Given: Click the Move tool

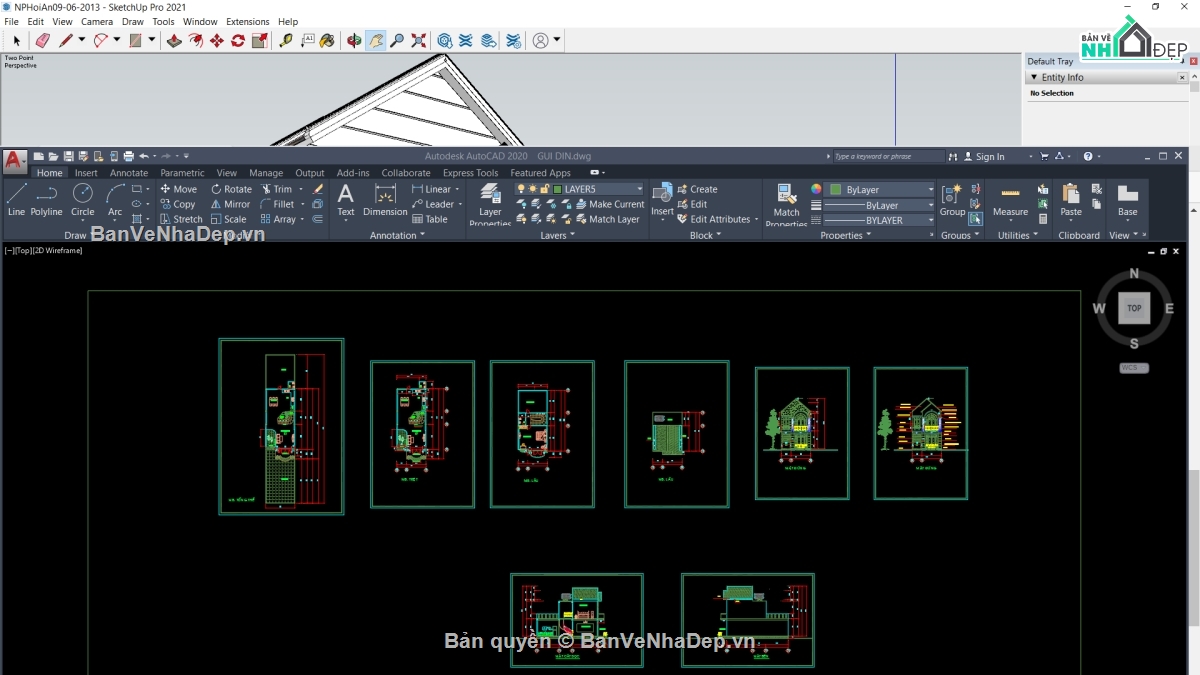Looking at the screenshot, I should [179, 188].
